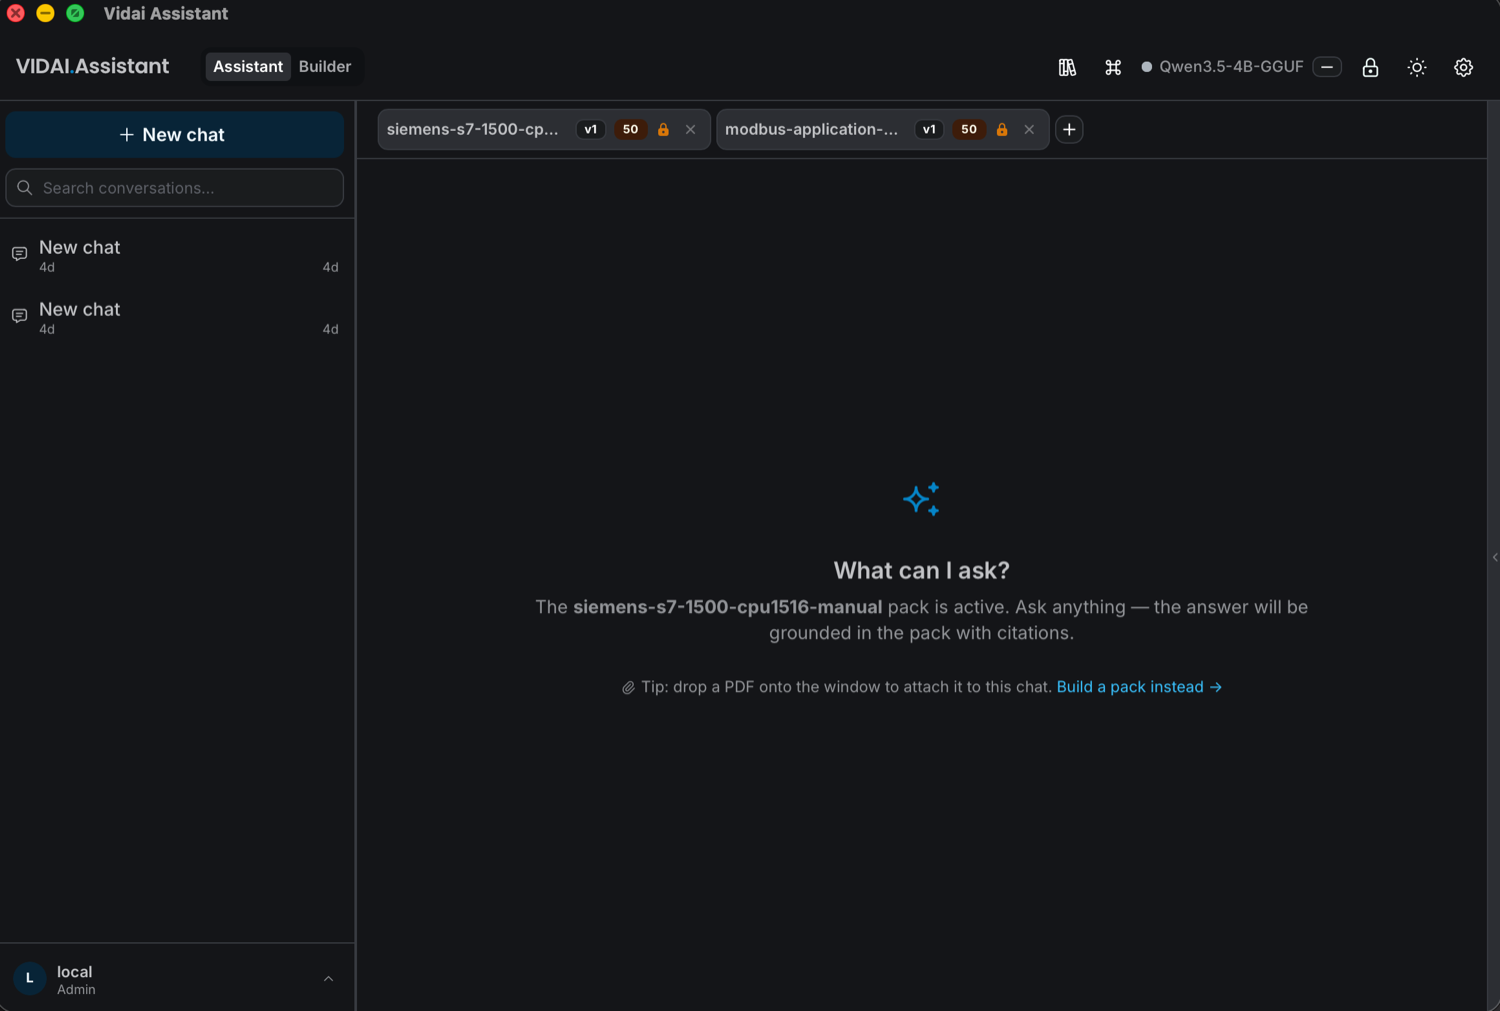
Task: Click the v1 badge on the modbus pack tab
Action: click(929, 129)
